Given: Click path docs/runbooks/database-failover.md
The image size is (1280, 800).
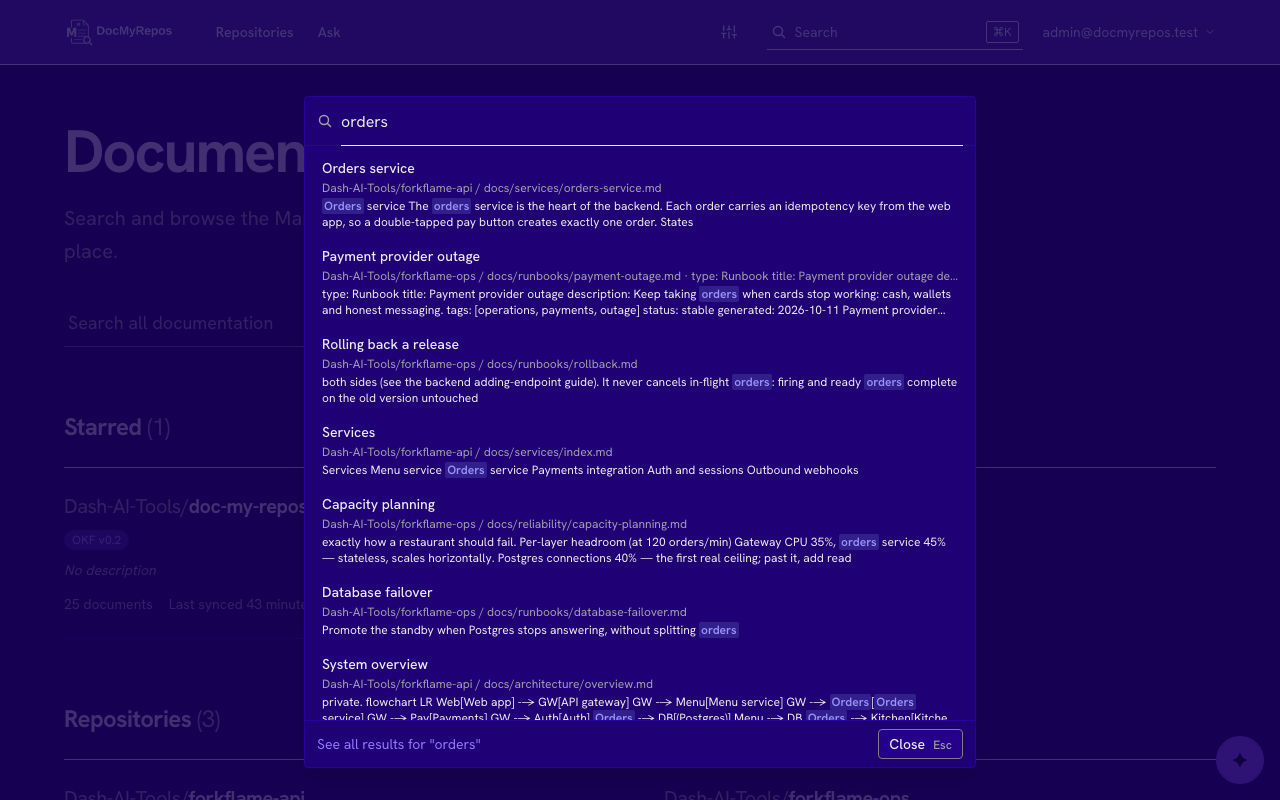Looking at the screenshot, I should (587, 612).
